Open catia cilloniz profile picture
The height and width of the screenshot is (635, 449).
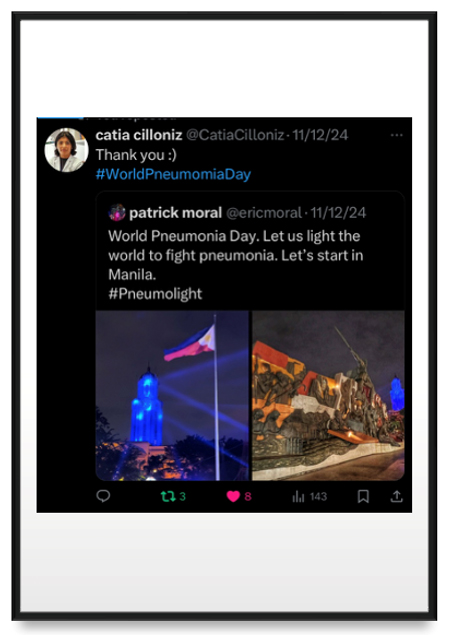pyautogui.click(x=66, y=150)
